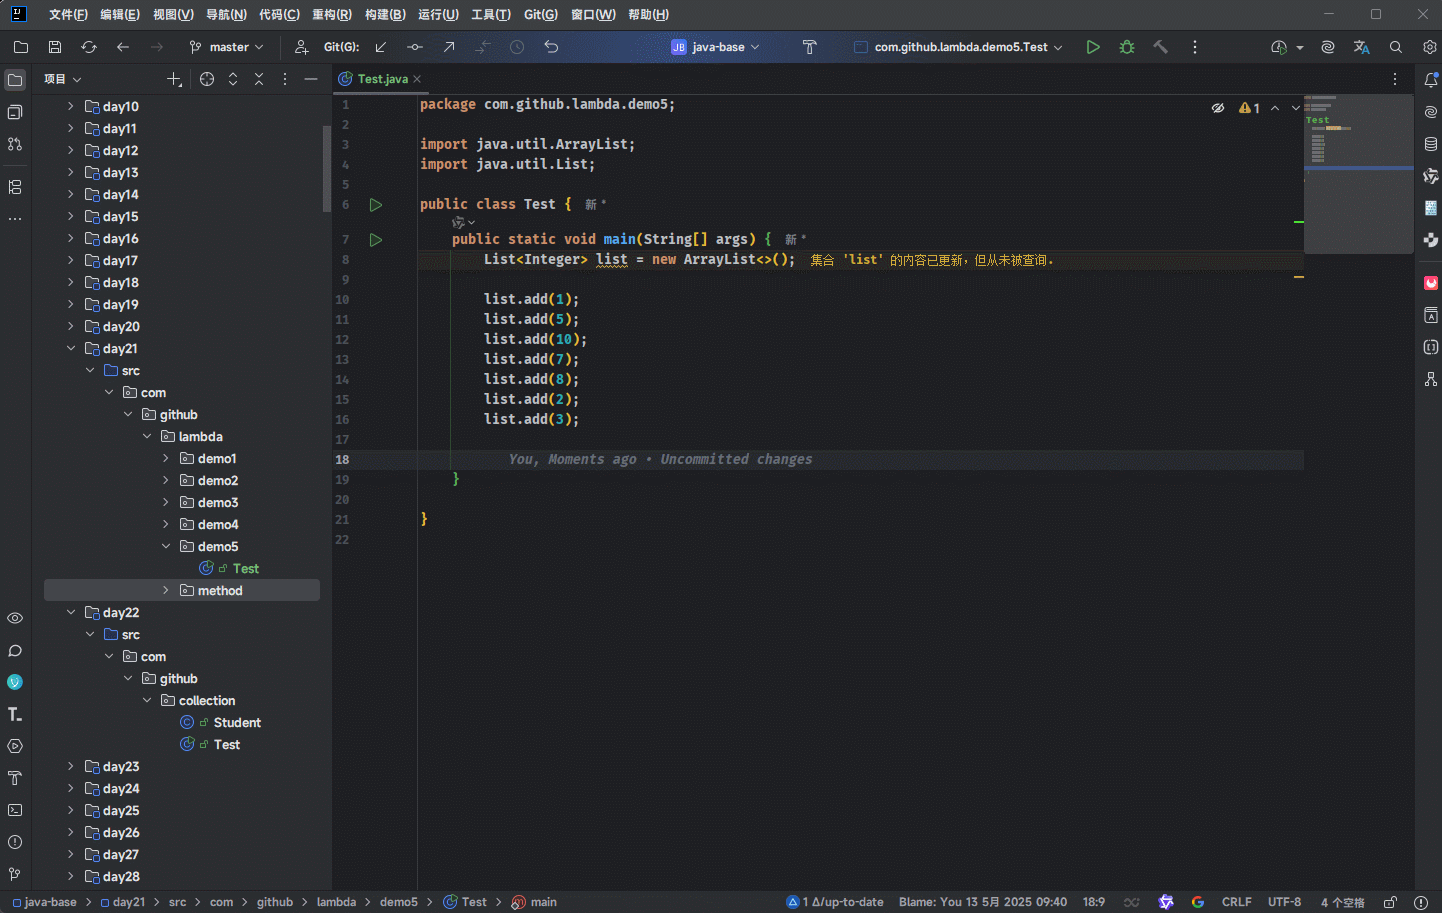Select the Test.java editor tab
Screen dimensions: 1442x913
point(382,79)
